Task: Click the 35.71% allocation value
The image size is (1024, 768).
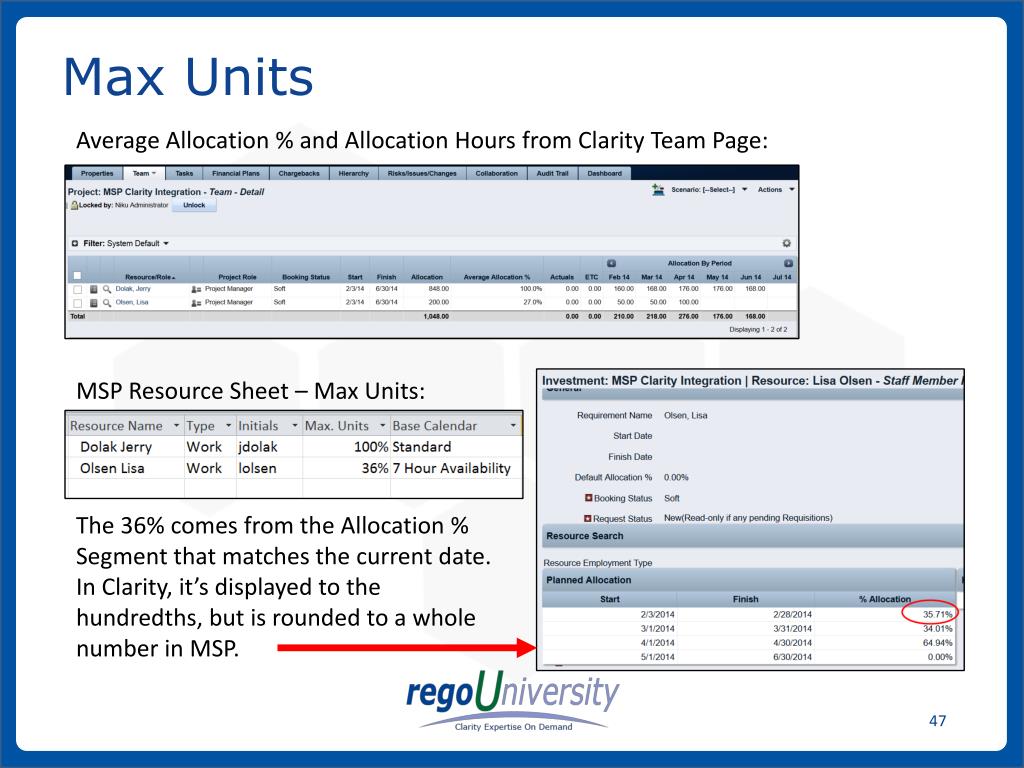Action: (x=937, y=615)
